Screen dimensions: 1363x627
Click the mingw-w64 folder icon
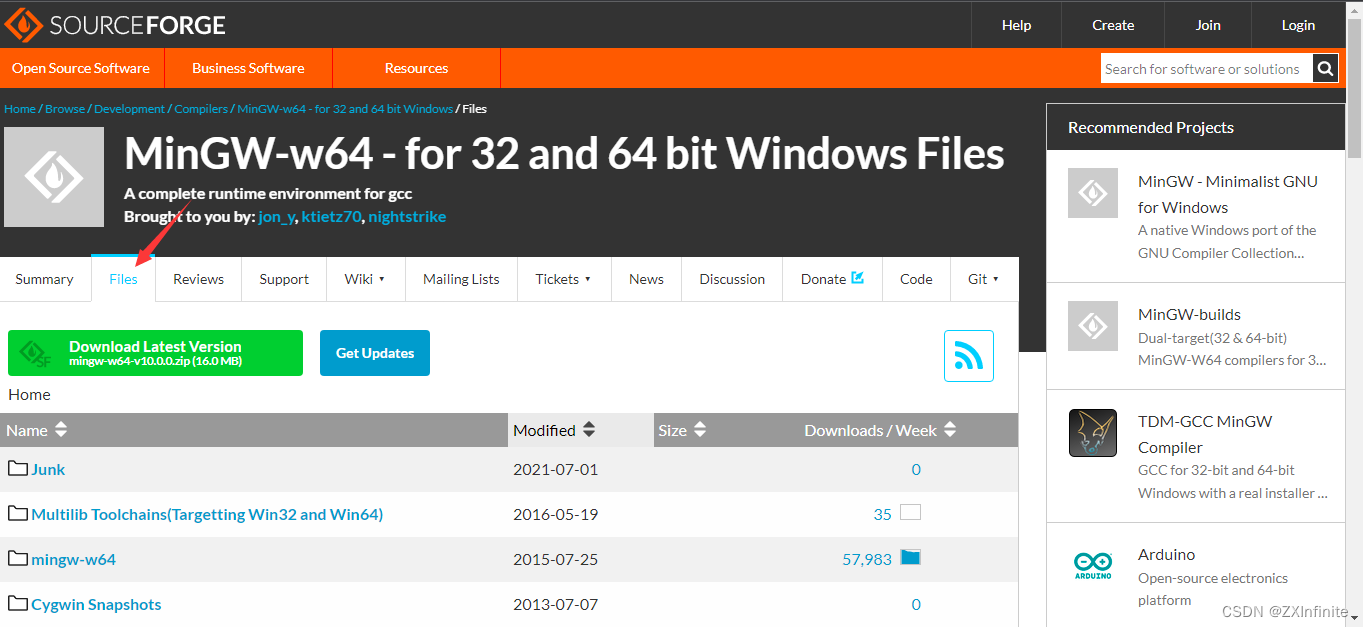[18, 558]
